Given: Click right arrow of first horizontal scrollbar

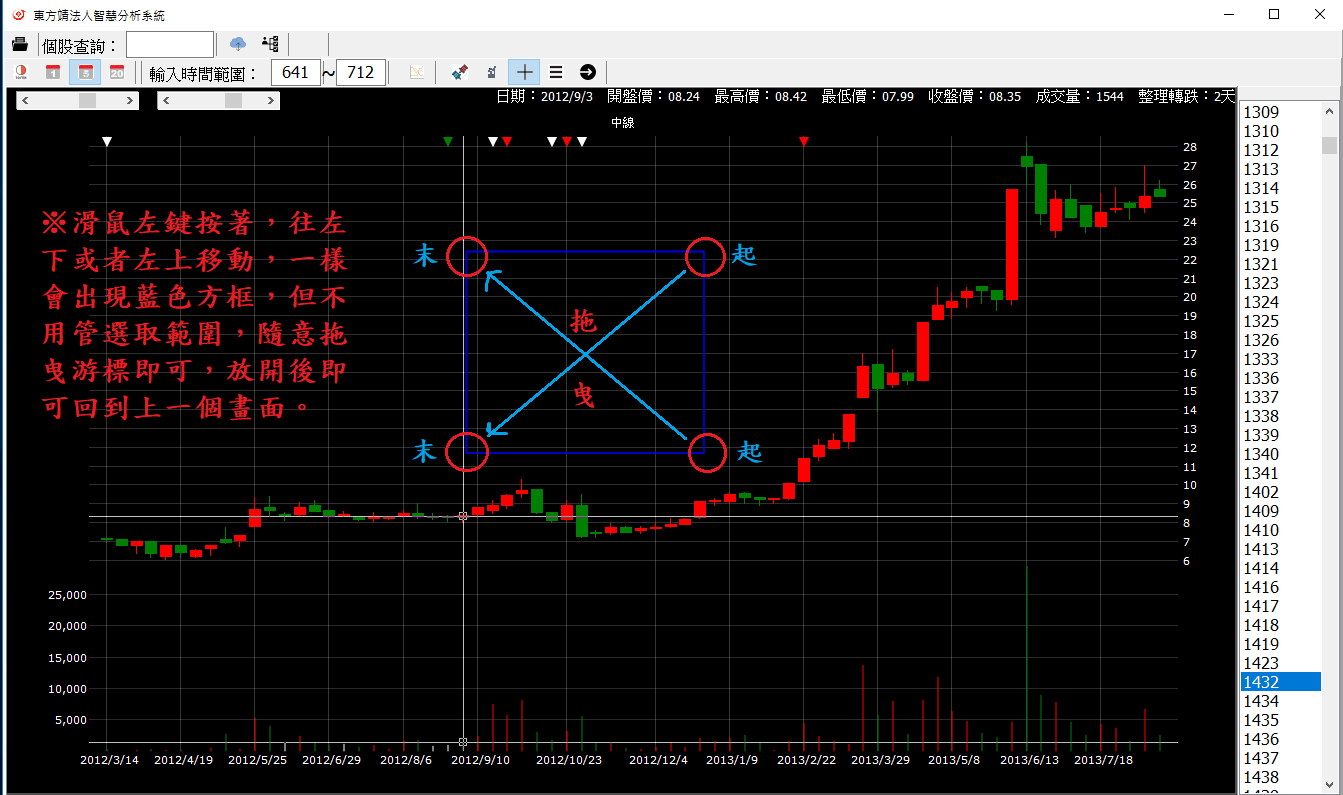Looking at the screenshot, I should [131, 101].
